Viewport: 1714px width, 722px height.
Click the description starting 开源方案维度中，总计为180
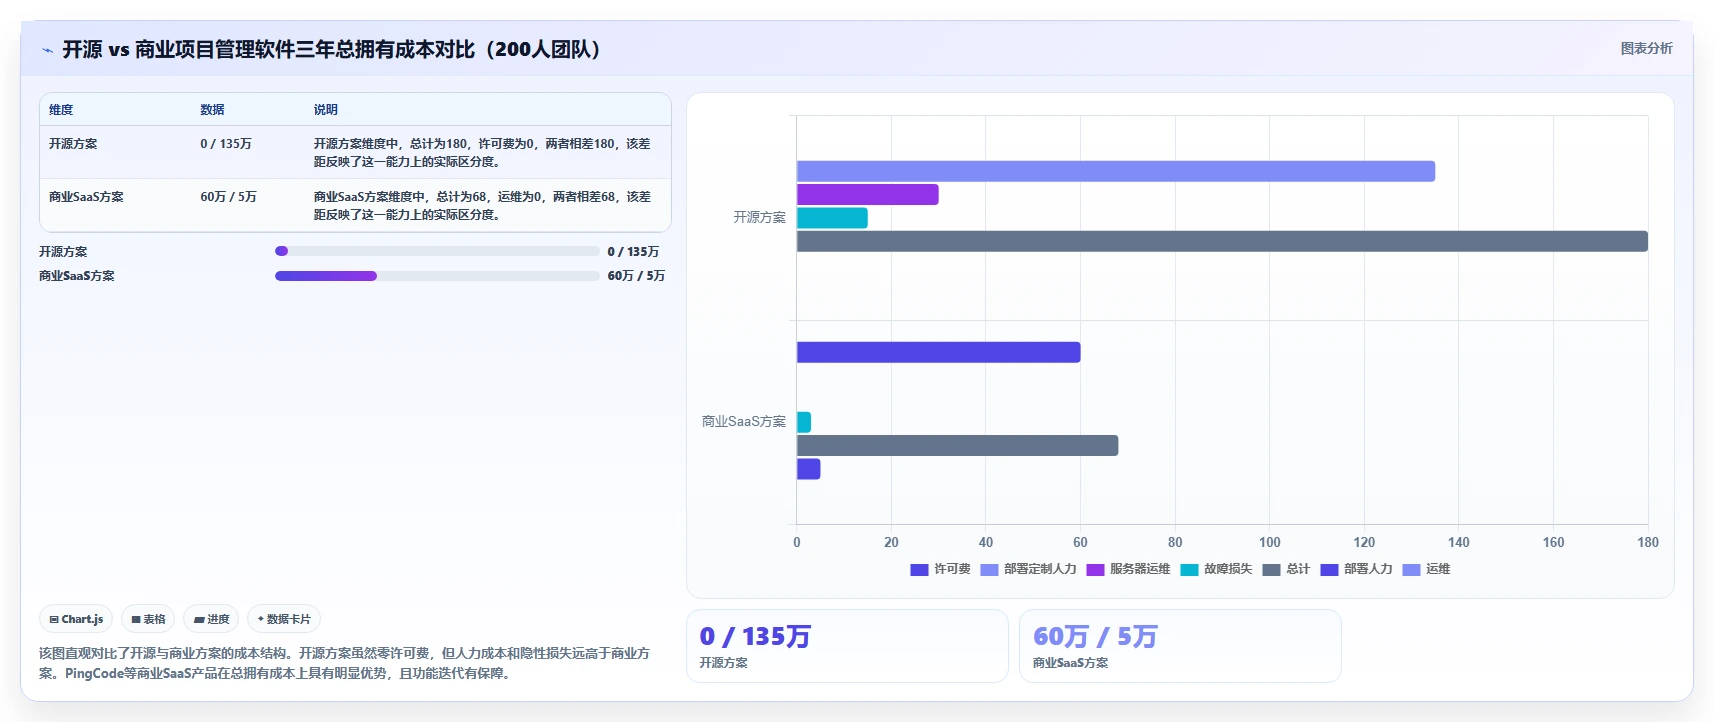click(x=482, y=152)
